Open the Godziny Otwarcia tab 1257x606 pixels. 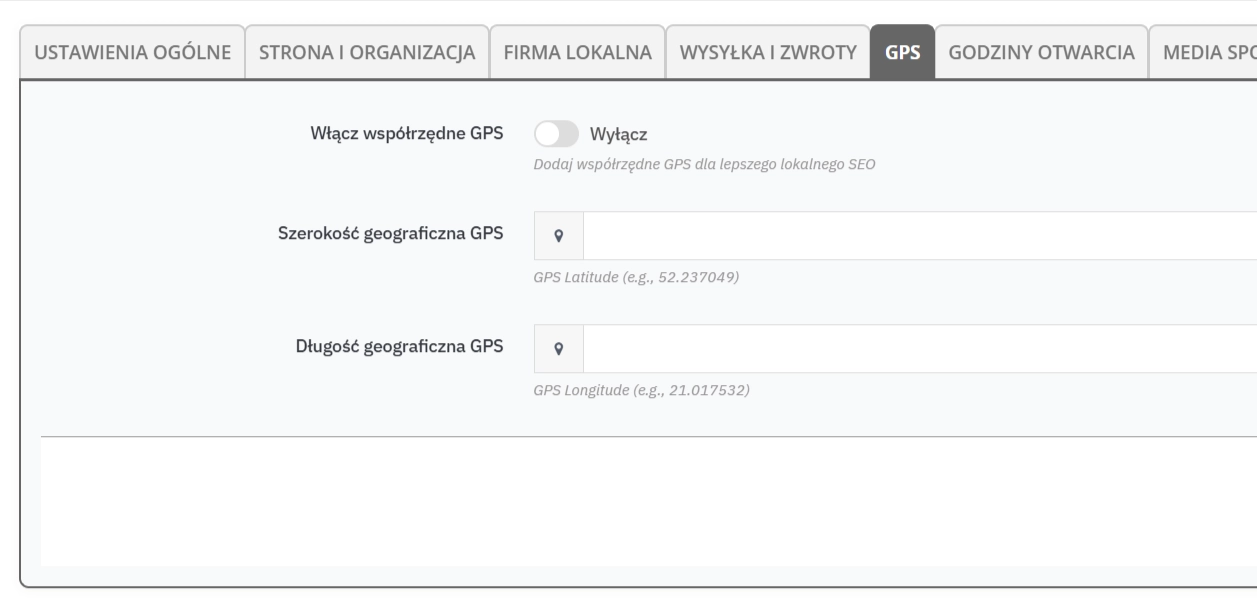(1041, 53)
